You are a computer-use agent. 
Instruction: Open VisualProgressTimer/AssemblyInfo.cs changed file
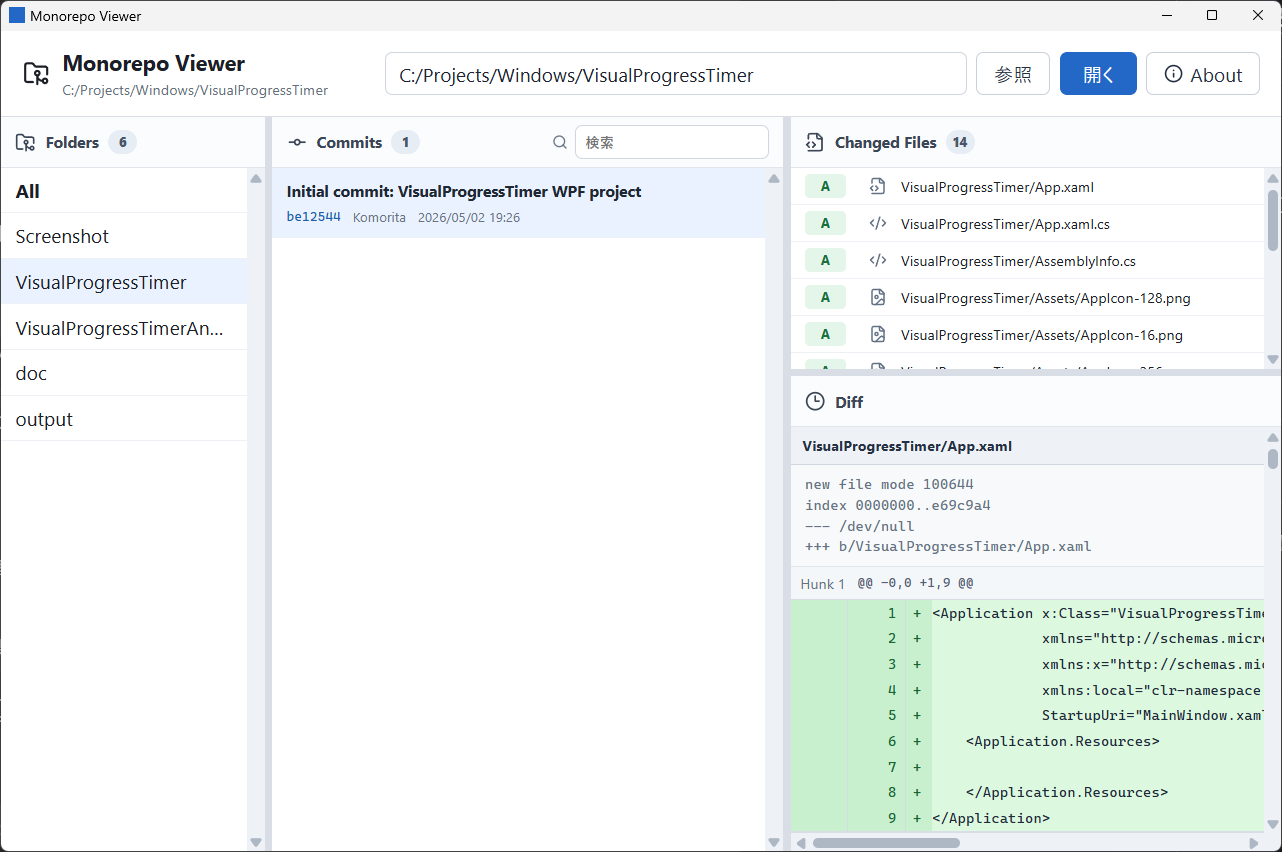pyautogui.click(x=1029, y=260)
